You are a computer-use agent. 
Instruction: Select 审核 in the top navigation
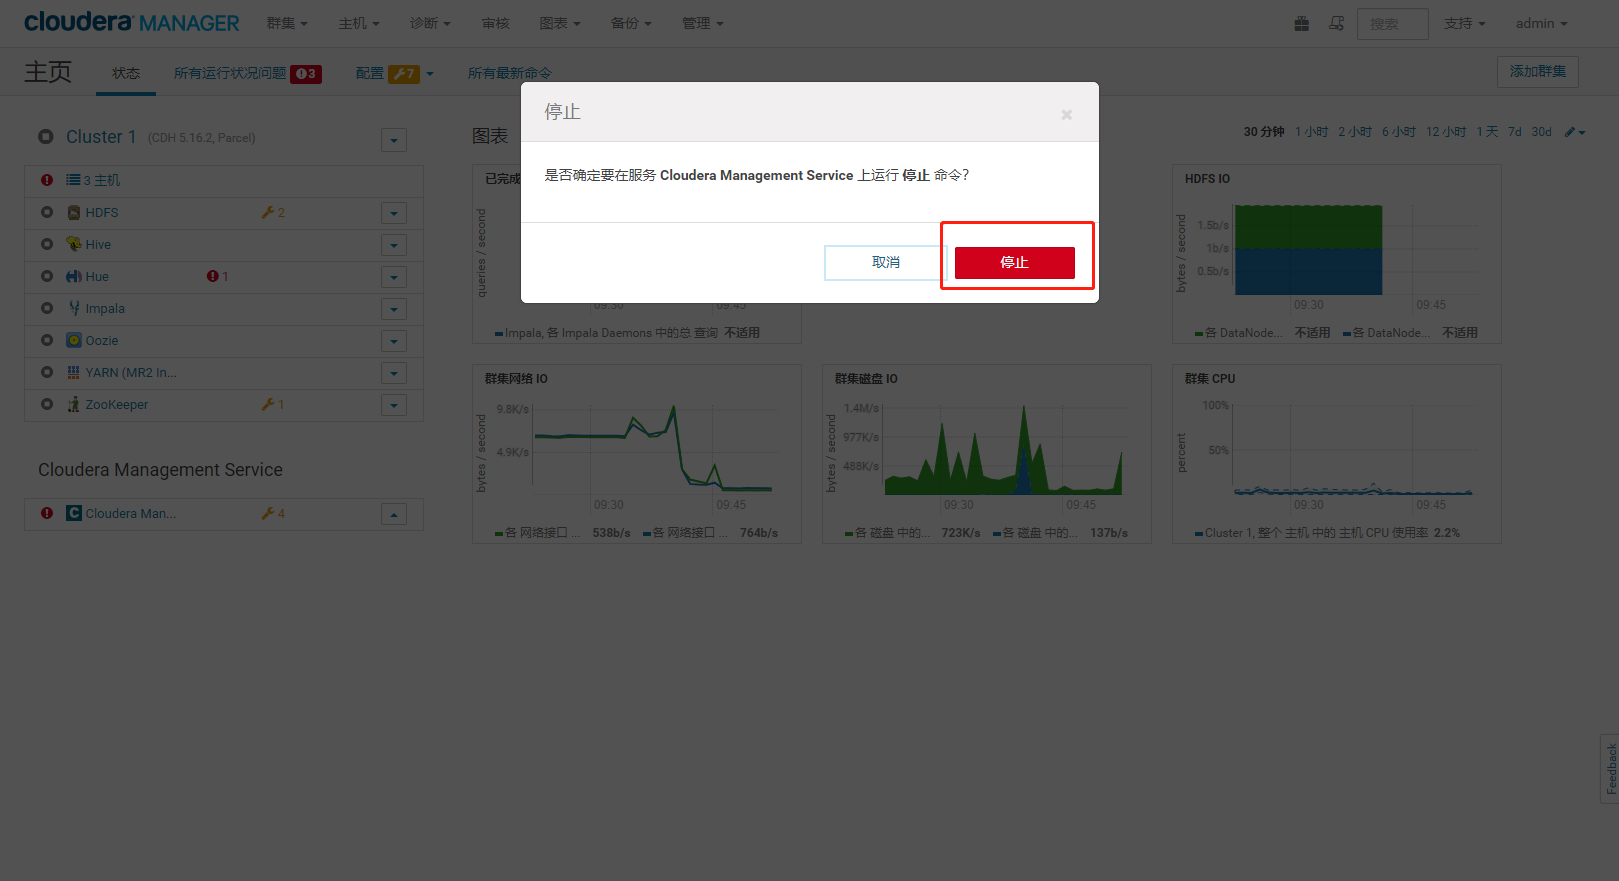[x=495, y=23]
